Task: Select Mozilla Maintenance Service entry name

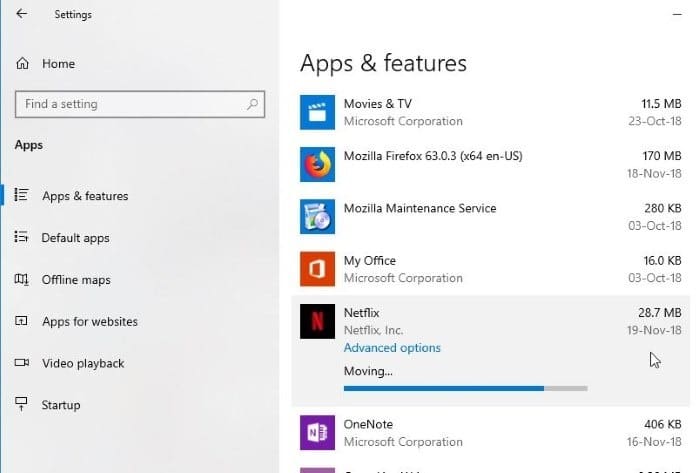Action: tap(420, 208)
